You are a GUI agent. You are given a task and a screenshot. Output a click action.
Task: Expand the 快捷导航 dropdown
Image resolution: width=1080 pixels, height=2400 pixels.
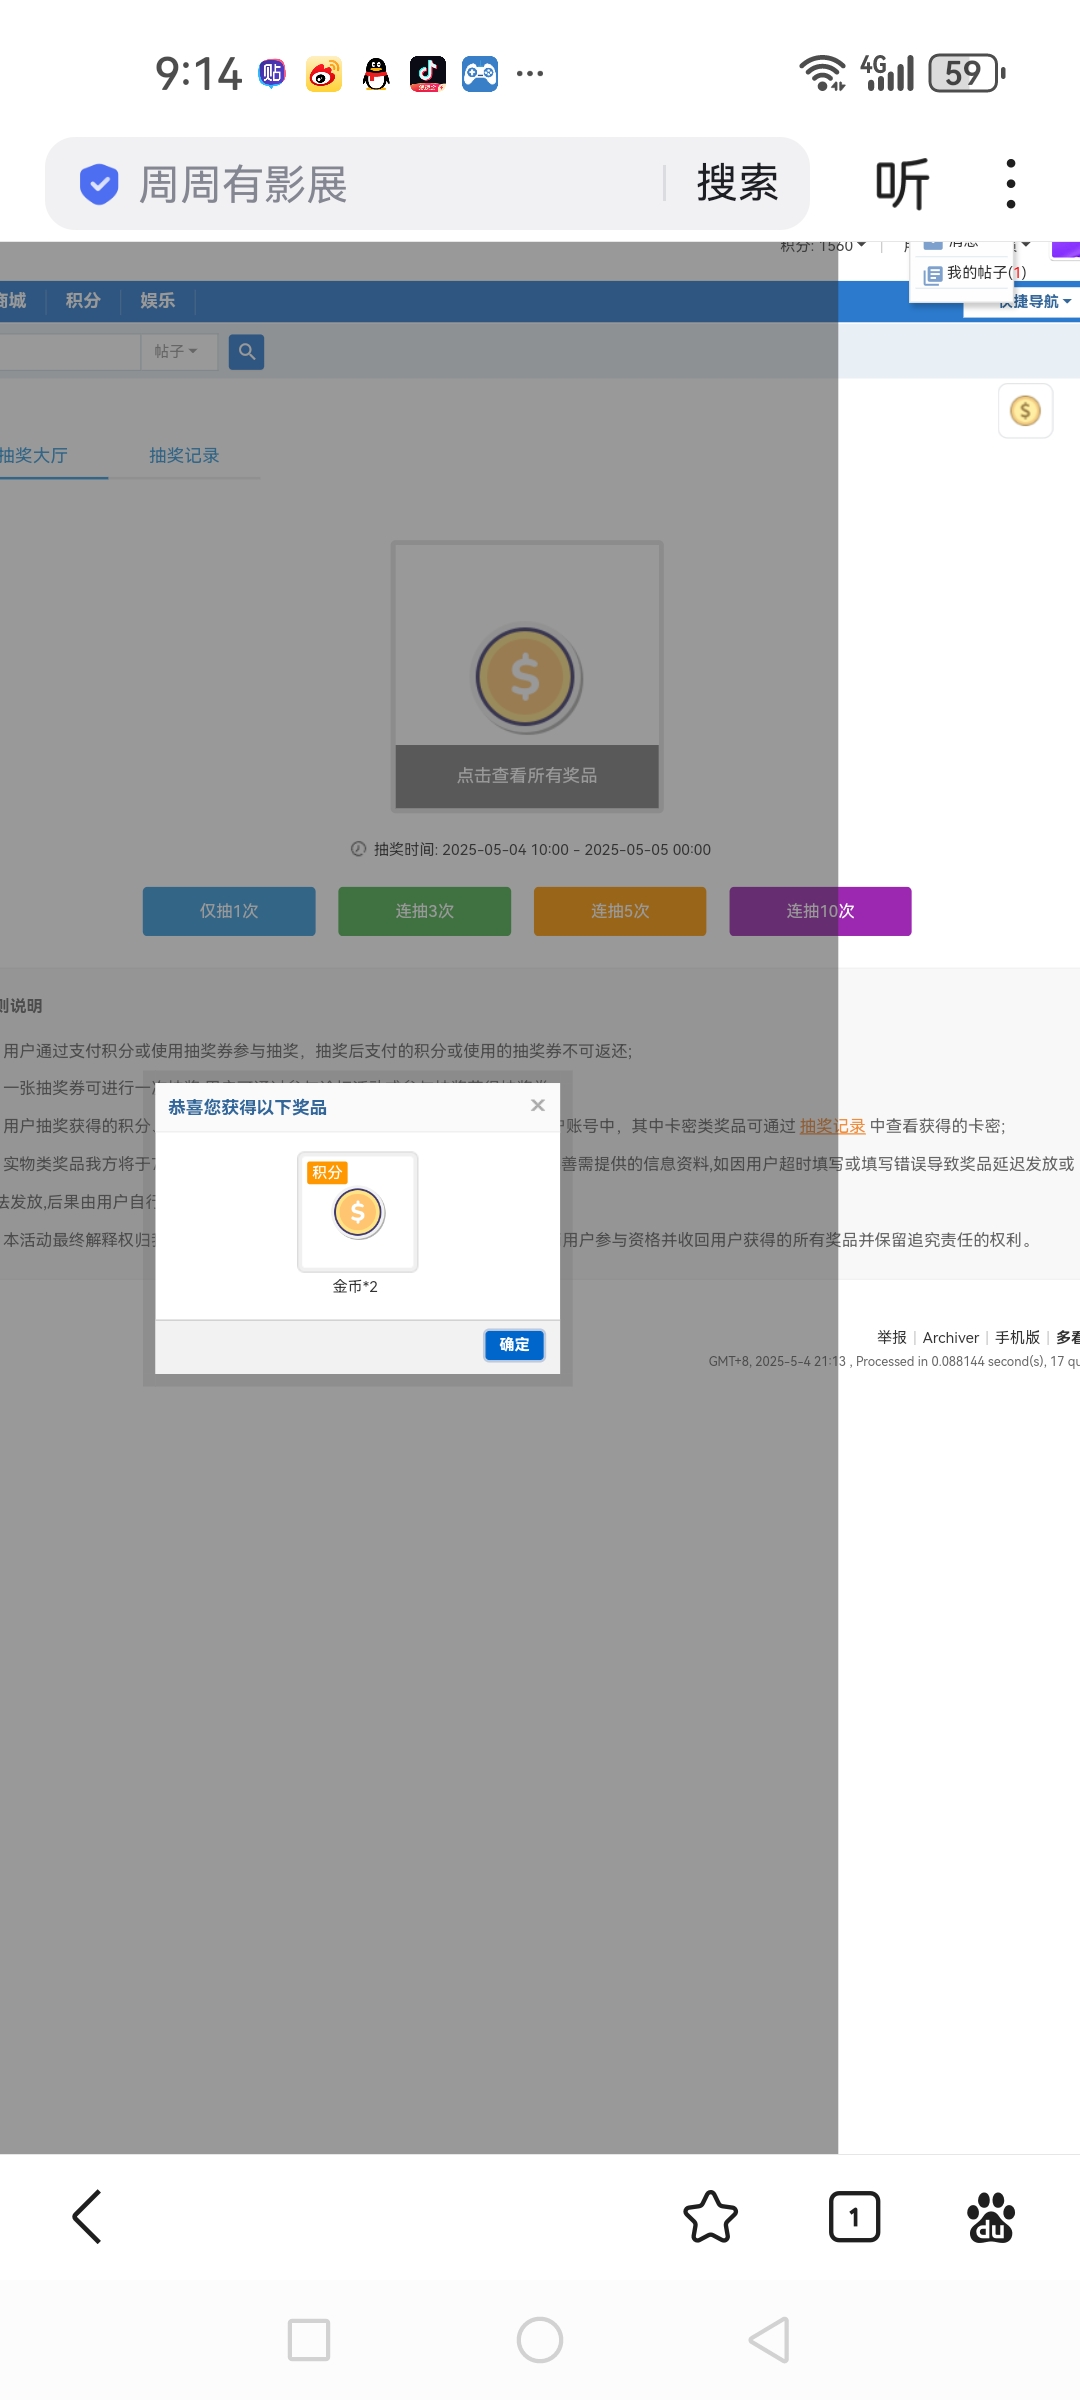1035,301
